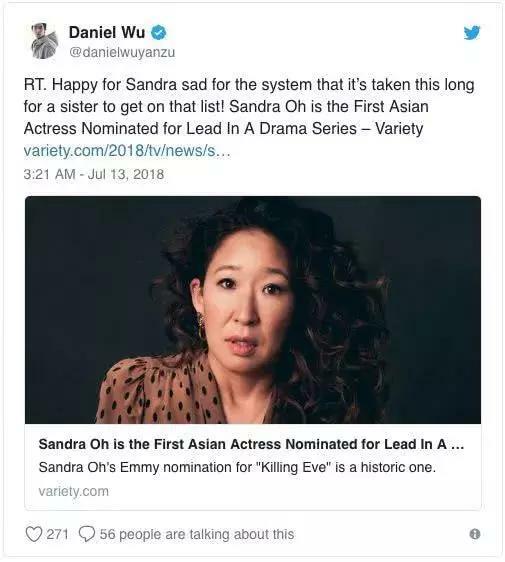This screenshot has width=505, height=562.
Task: Open the Daniel Wu display name
Action: point(107,32)
